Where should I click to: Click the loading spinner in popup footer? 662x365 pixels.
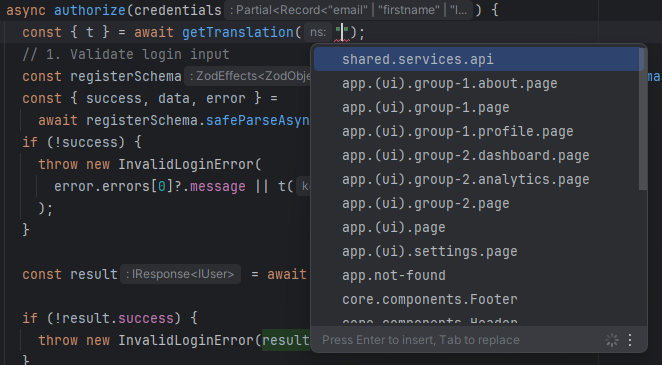click(x=612, y=340)
